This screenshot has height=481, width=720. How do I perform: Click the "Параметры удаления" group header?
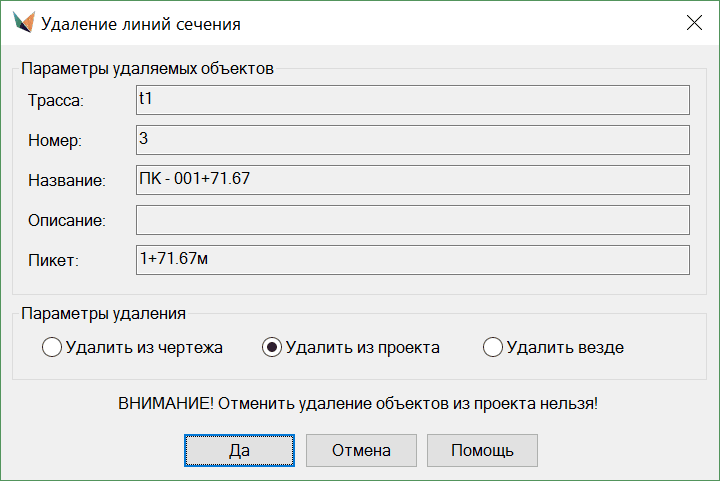point(103,313)
